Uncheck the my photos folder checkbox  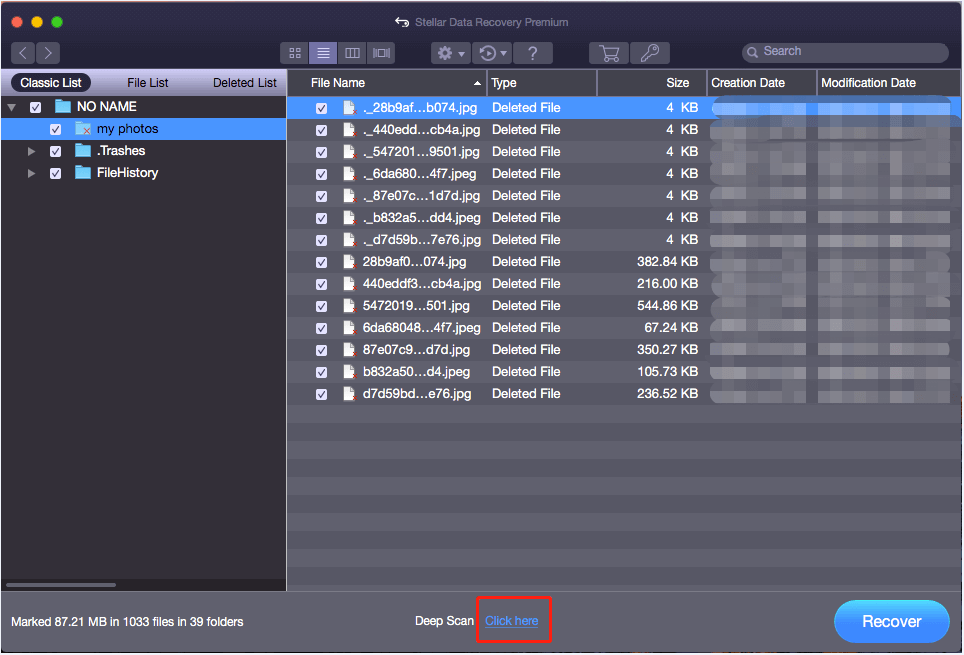tap(56, 129)
